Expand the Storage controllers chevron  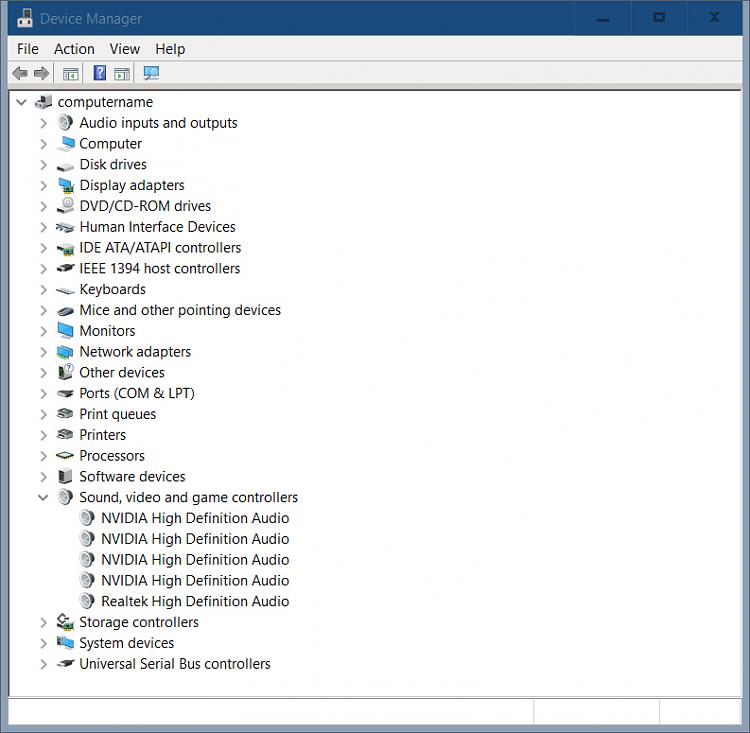44,622
